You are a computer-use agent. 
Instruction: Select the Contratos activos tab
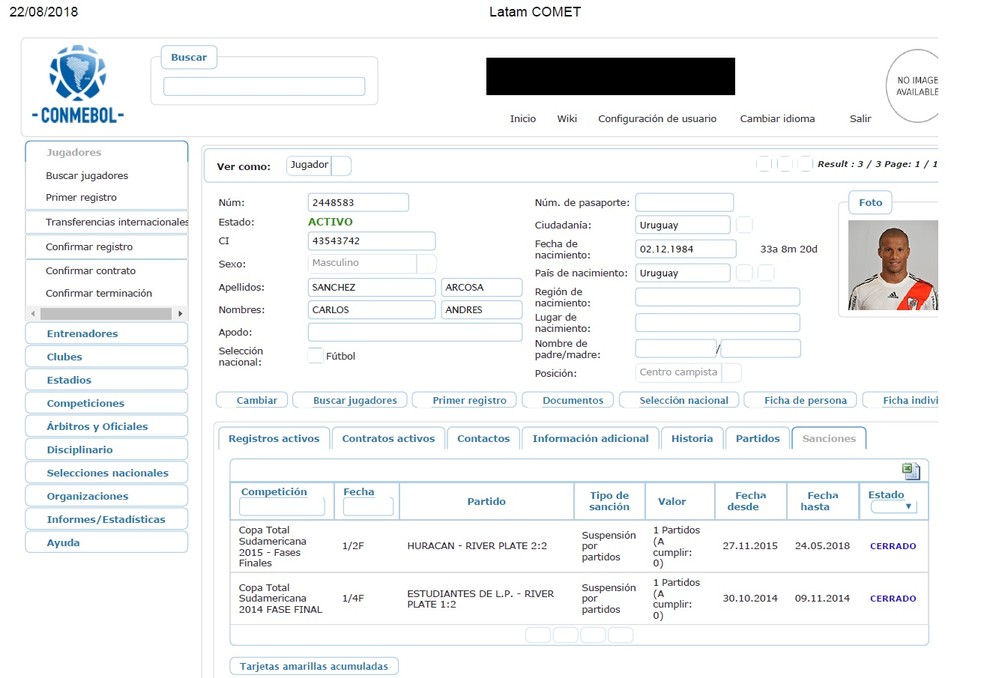click(x=388, y=438)
